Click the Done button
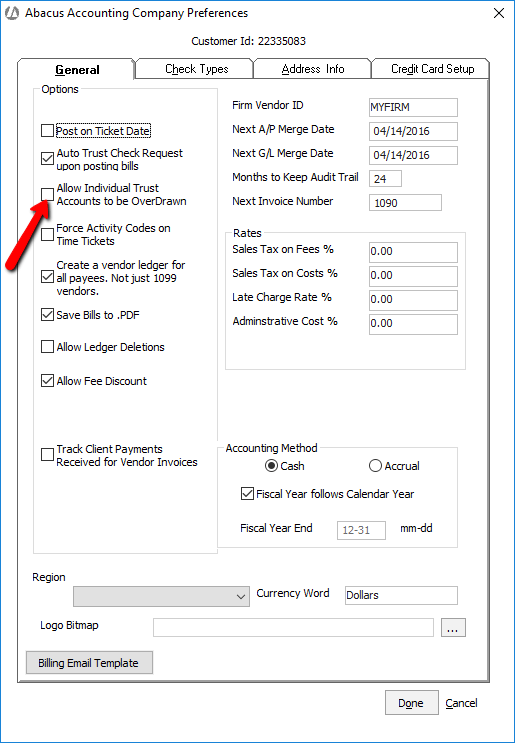 [x=411, y=703]
